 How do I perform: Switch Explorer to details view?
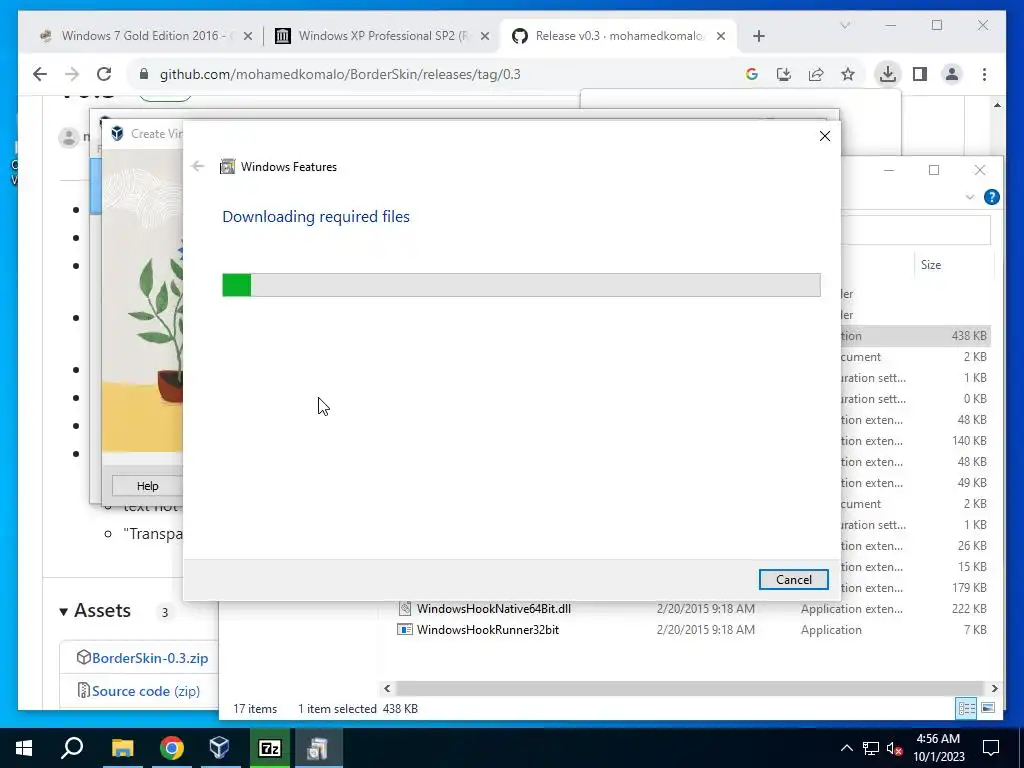click(966, 708)
